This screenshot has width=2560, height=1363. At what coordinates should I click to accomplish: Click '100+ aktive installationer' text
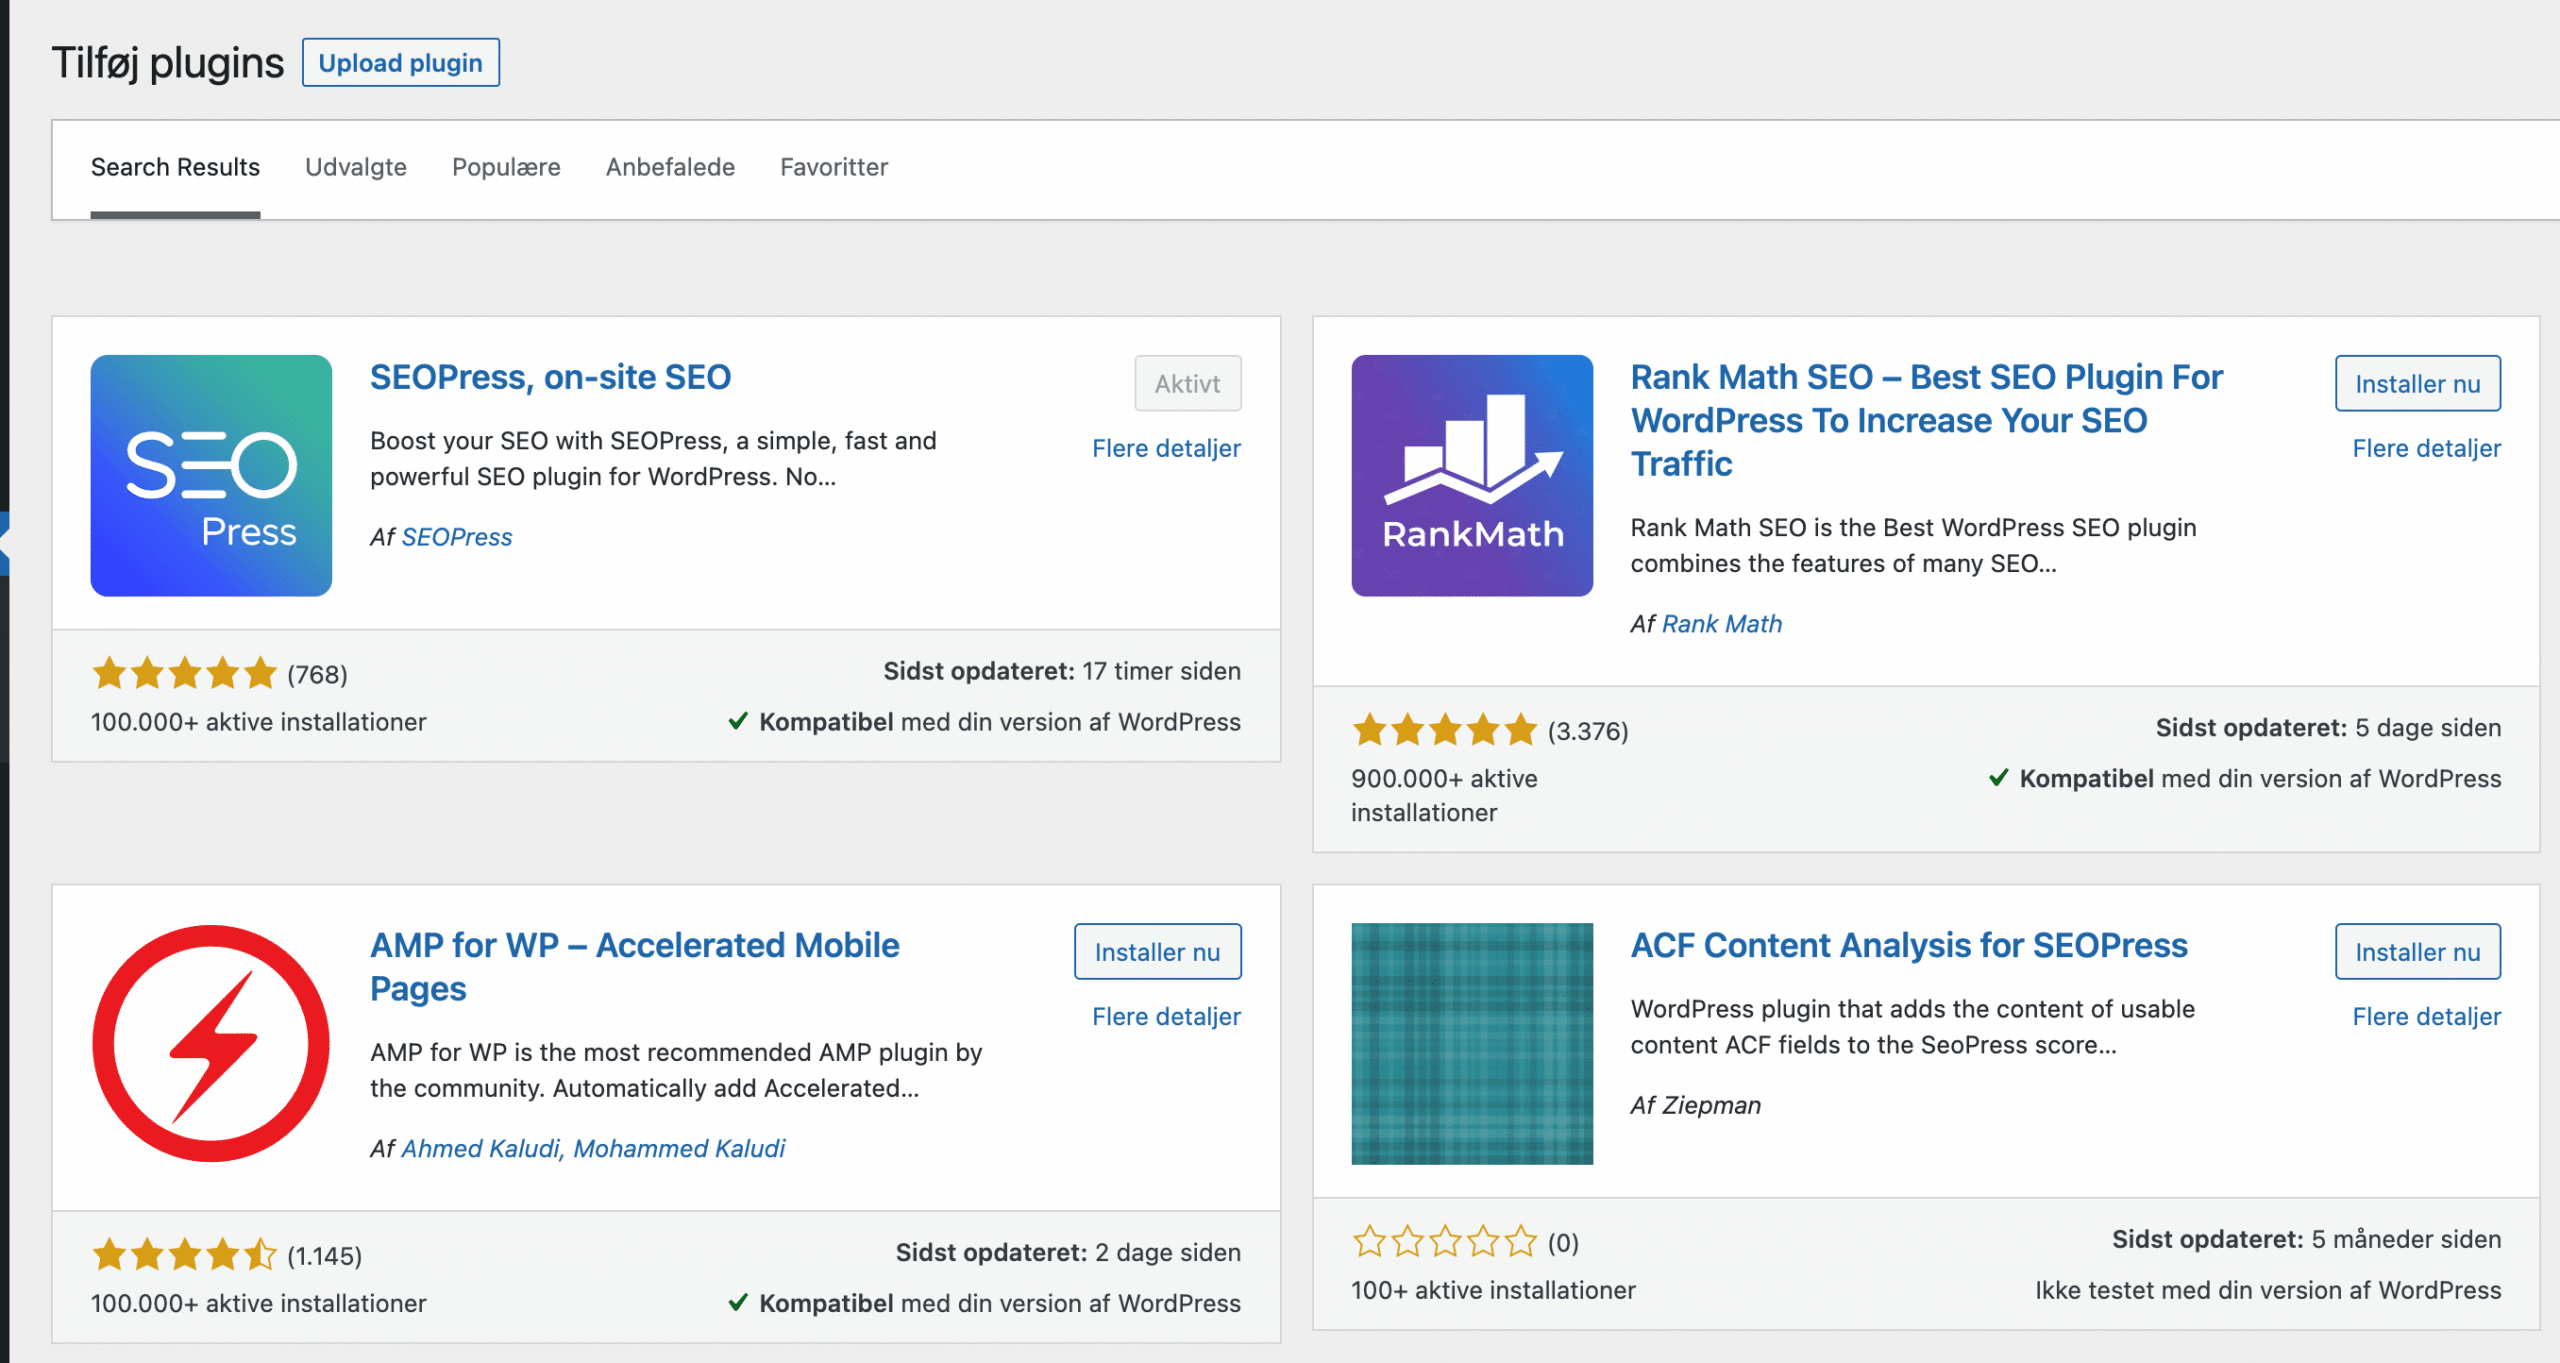click(1493, 1290)
